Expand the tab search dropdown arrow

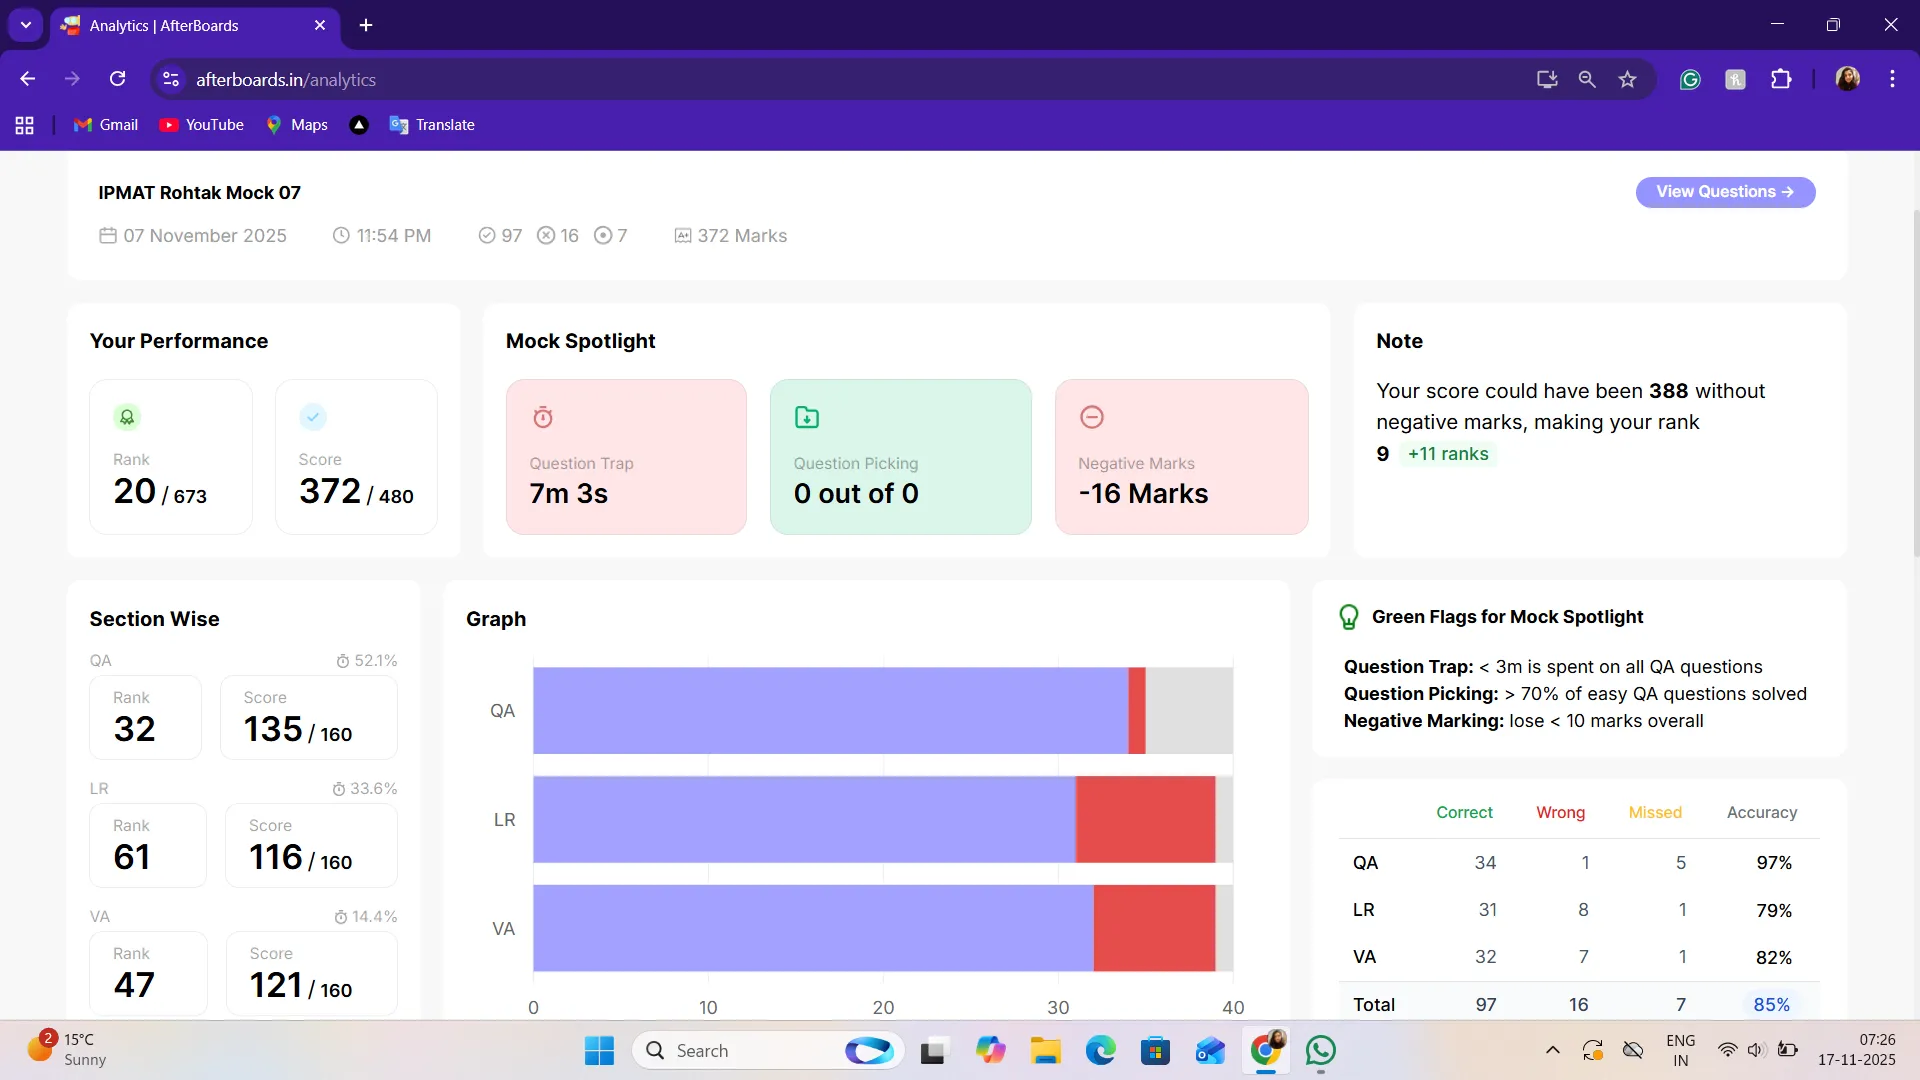[x=26, y=25]
